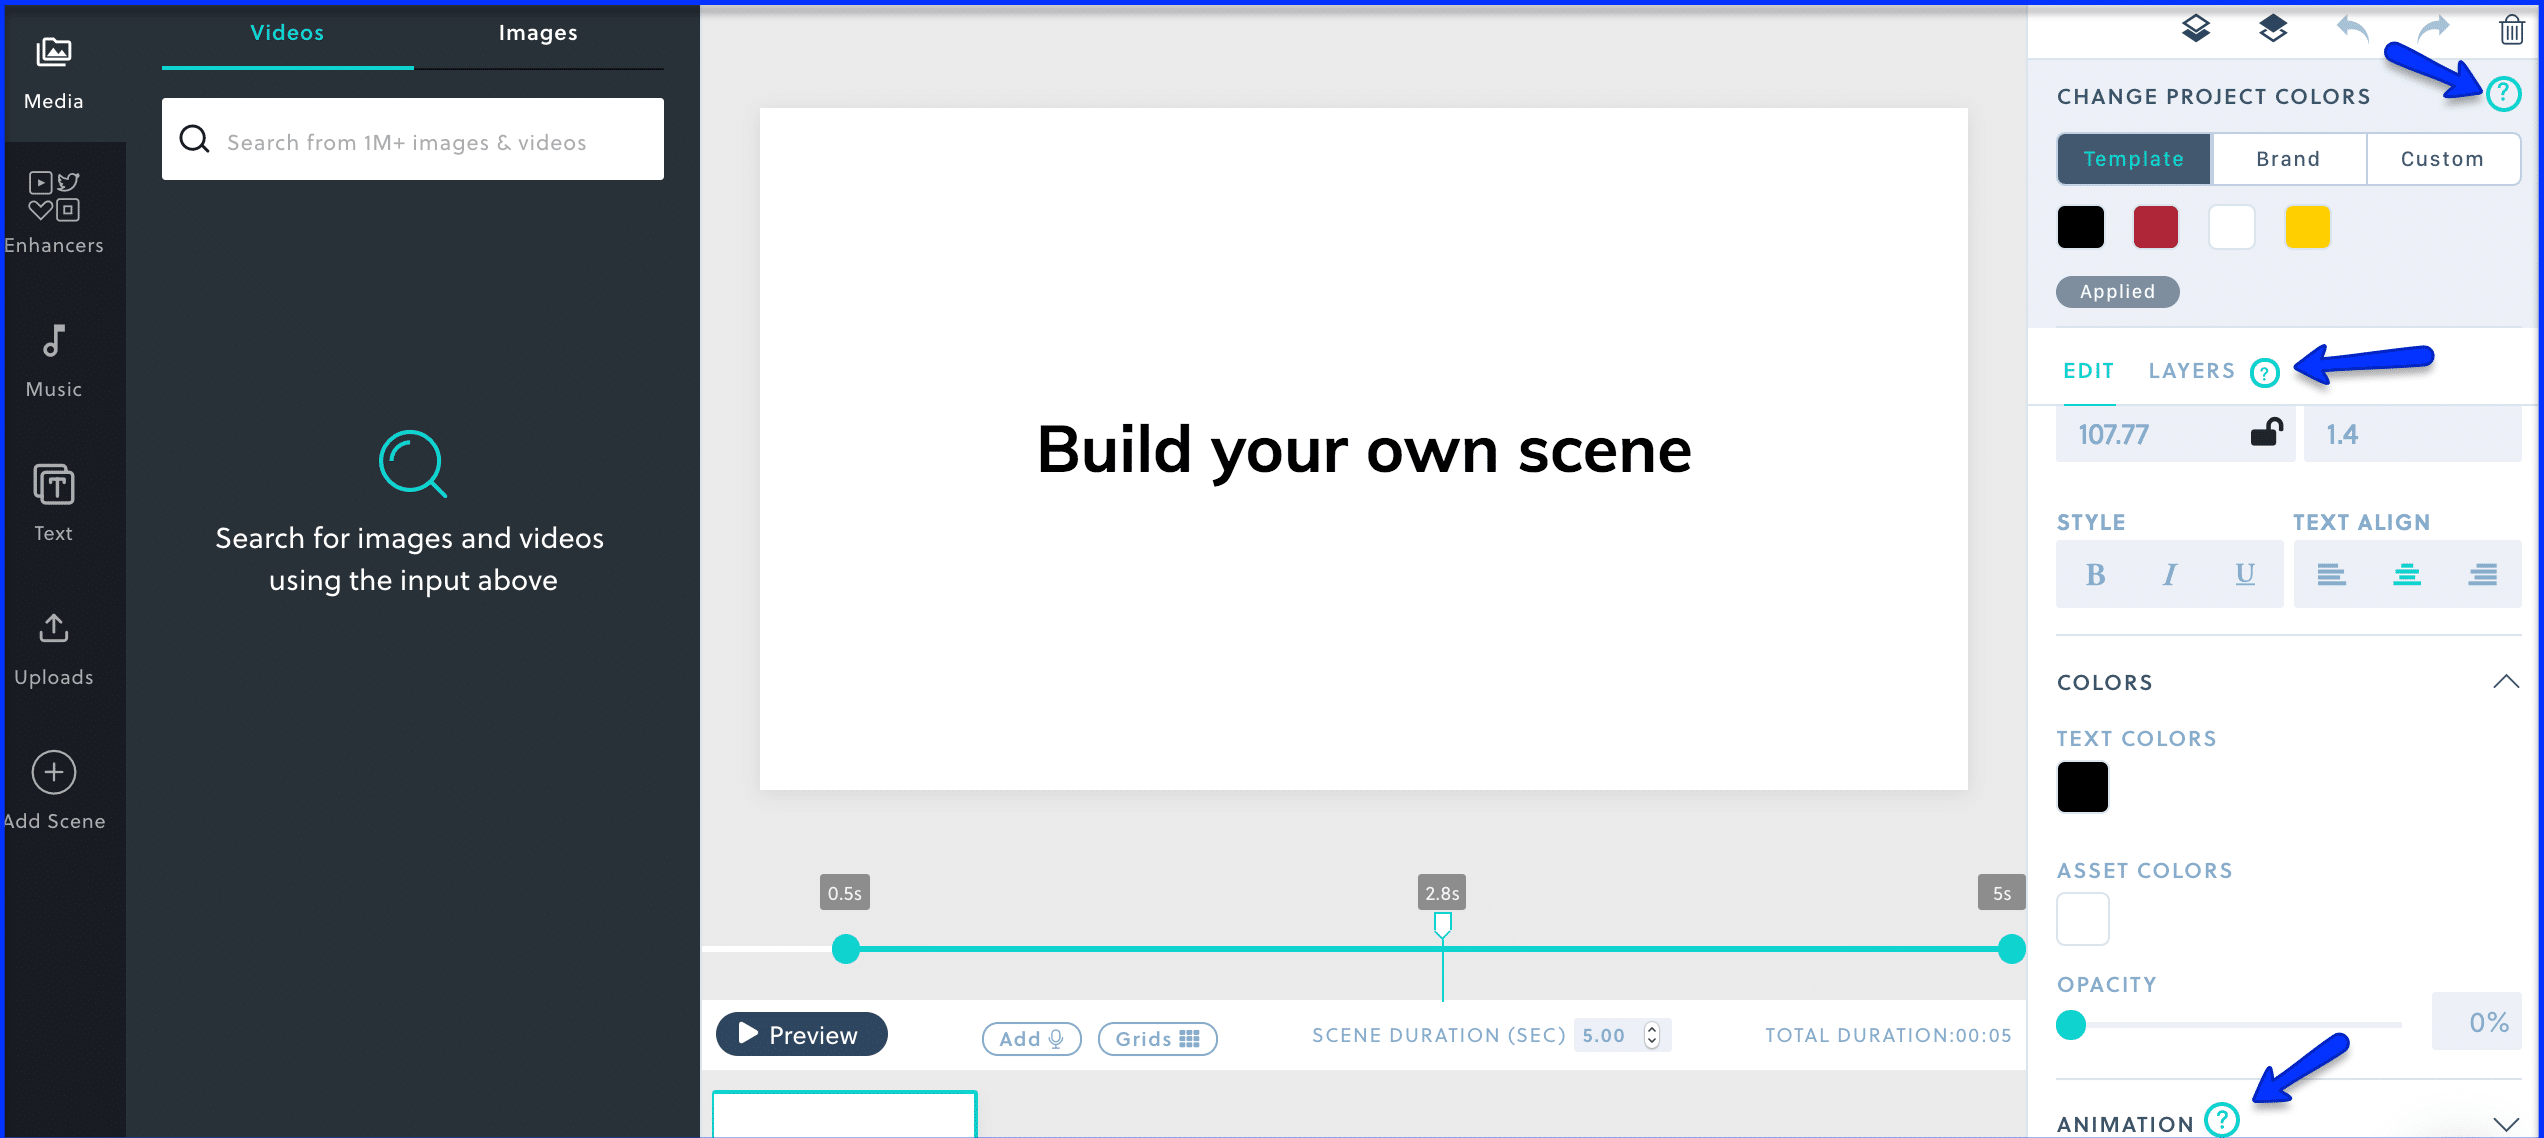The width and height of the screenshot is (2544, 1138).
Task: Click the Preview button
Action: (801, 1034)
